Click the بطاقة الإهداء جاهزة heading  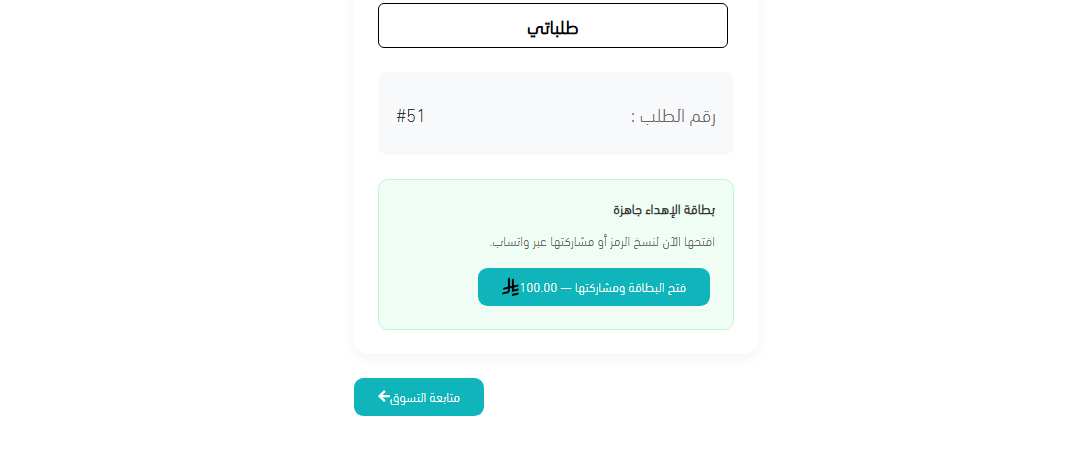(664, 210)
